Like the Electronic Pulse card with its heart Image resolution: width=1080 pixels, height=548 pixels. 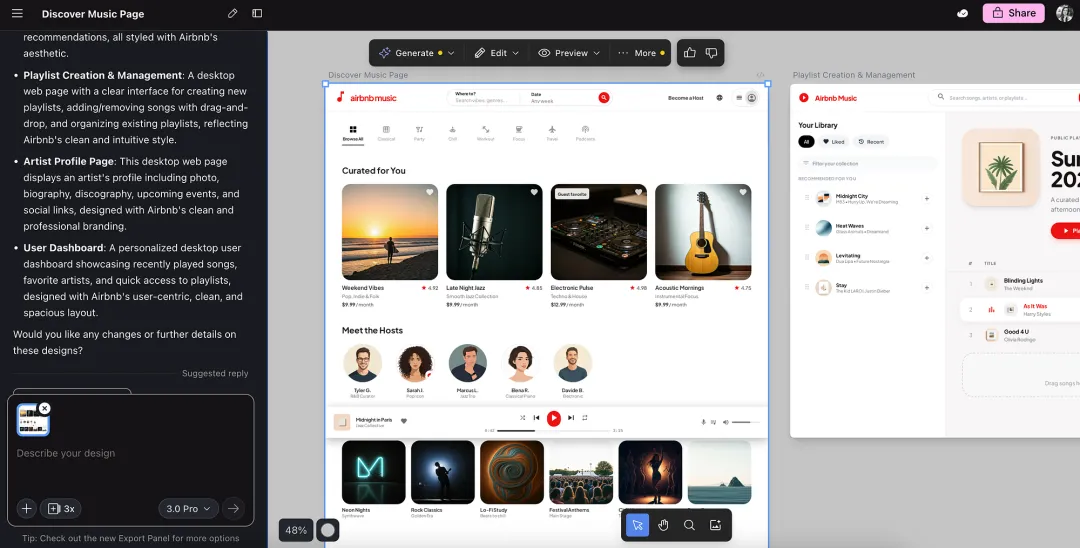coord(638,192)
